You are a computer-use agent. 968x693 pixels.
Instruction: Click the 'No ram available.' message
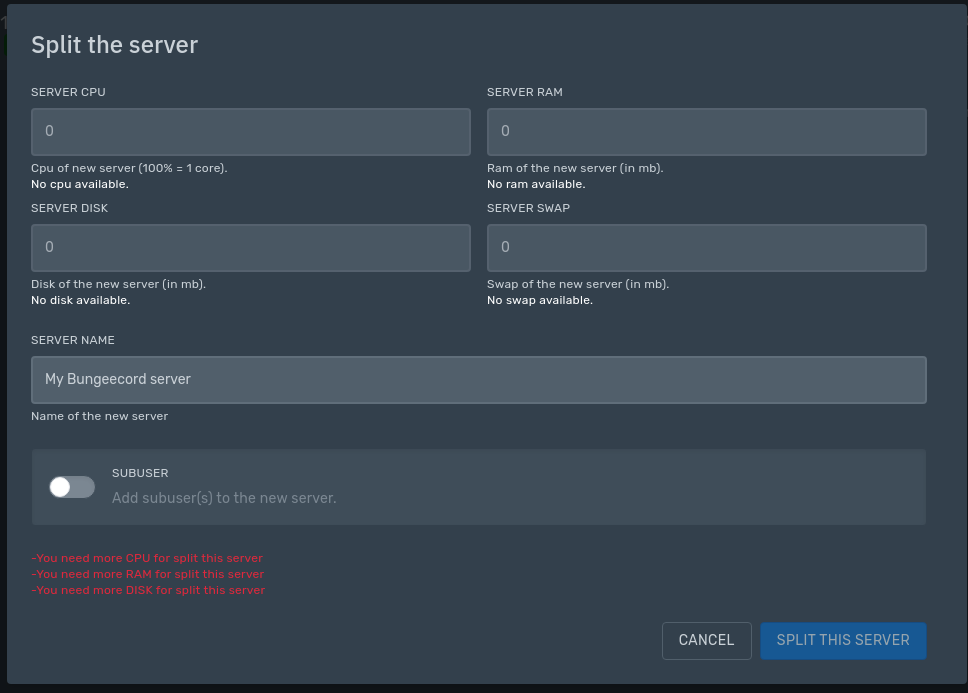click(536, 184)
